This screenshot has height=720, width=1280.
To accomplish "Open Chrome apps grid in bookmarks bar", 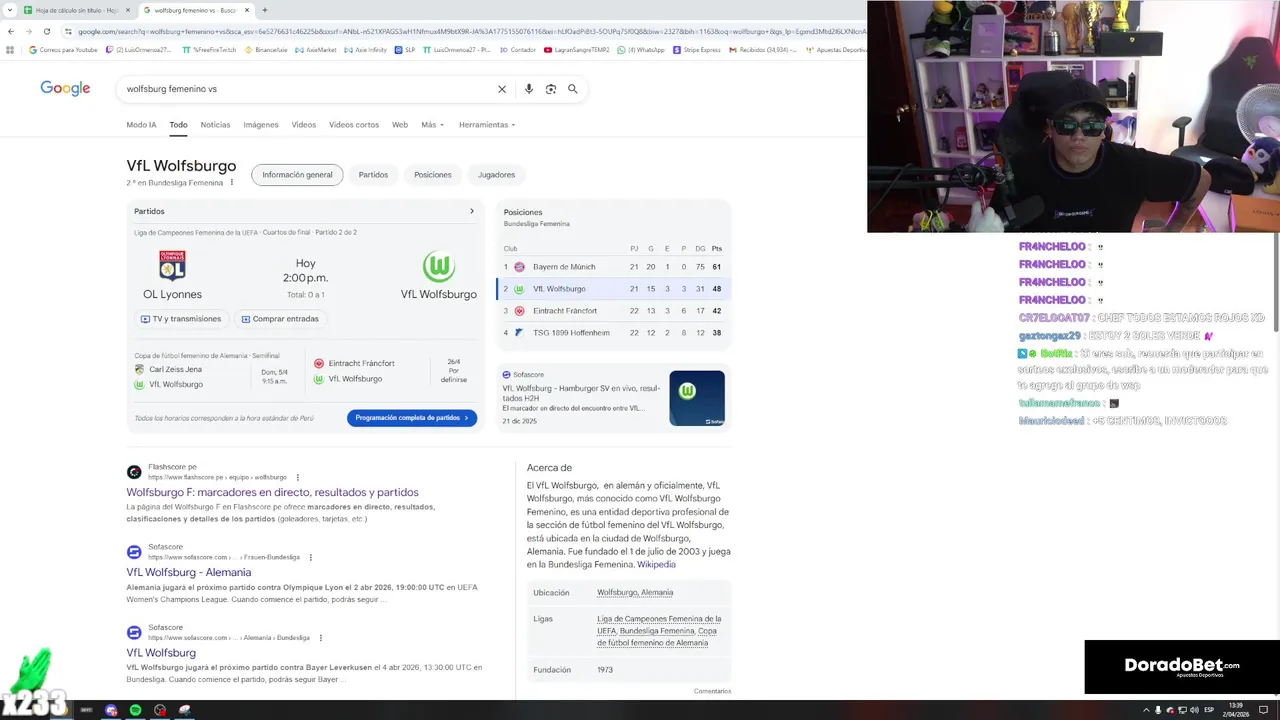I will (x=9, y=49).
